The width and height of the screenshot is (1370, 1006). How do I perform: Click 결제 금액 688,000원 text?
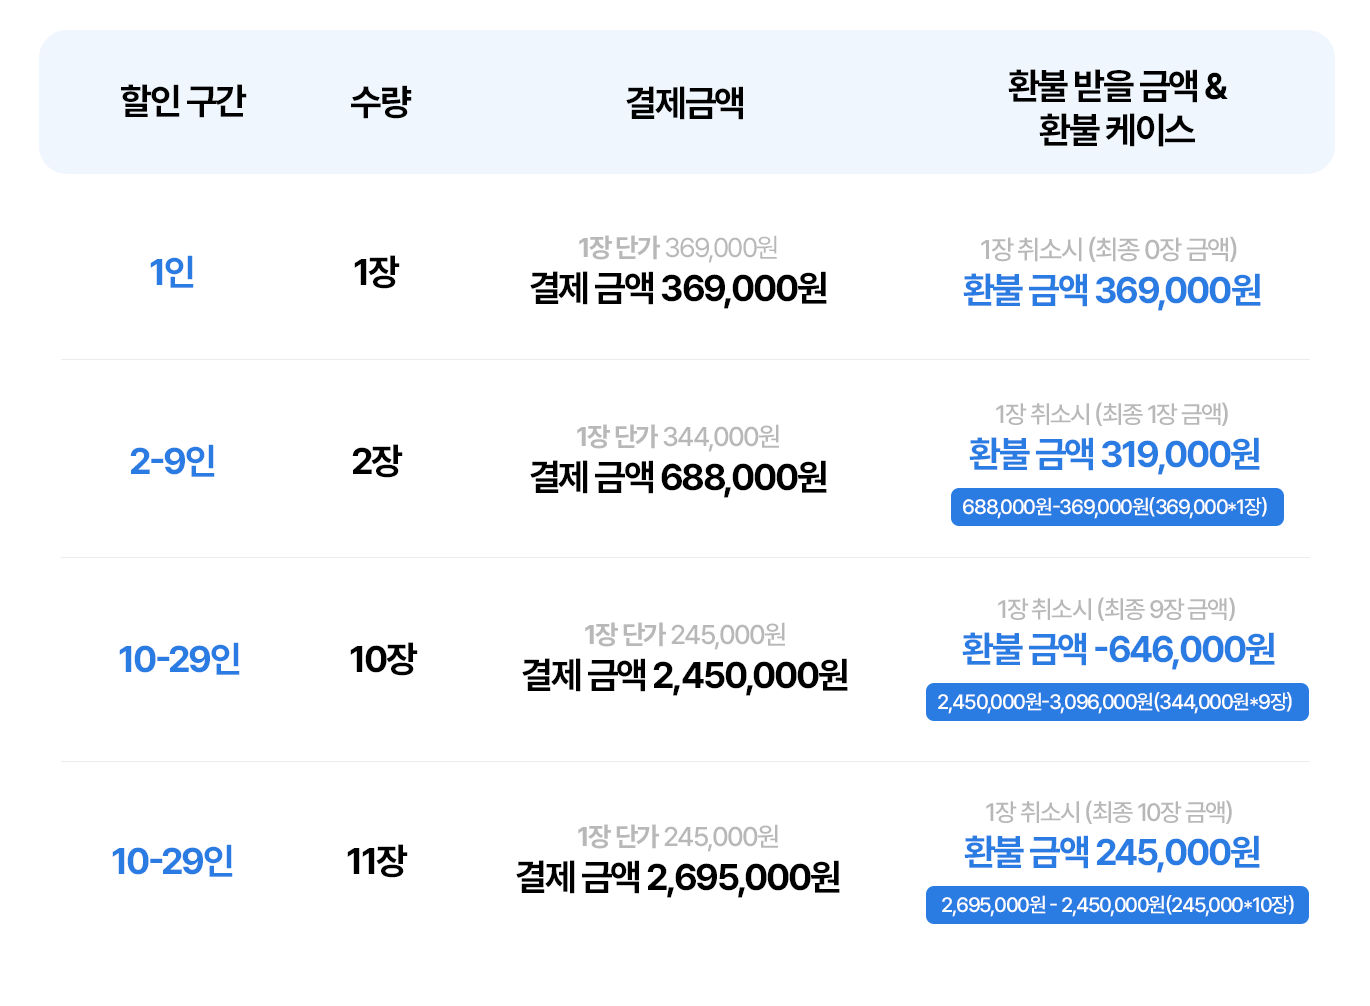(x=679, y=478)
